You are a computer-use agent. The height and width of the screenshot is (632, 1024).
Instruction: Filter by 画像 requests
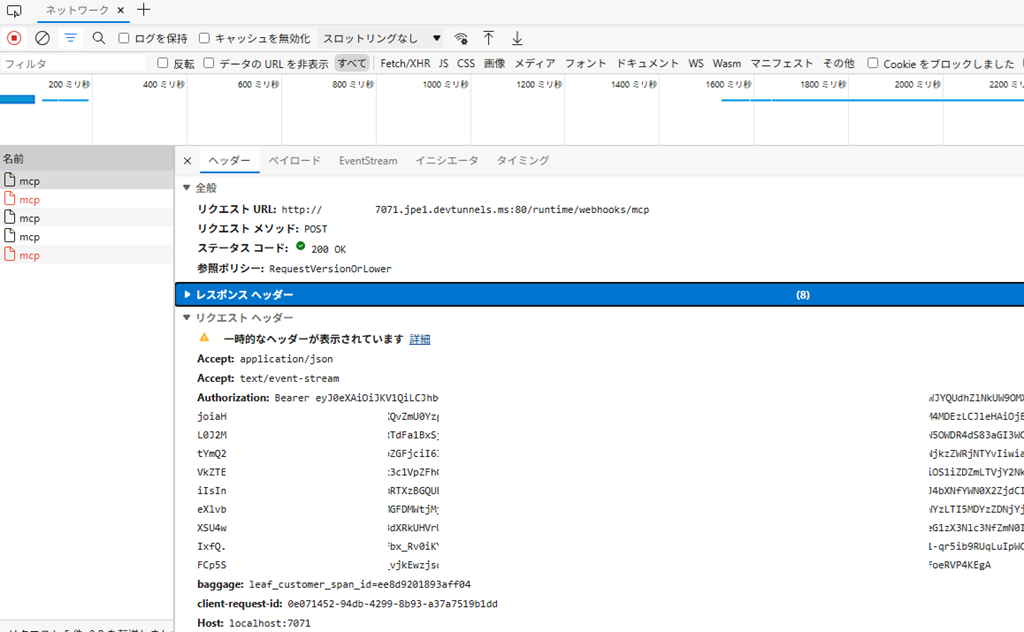(494, 63)
